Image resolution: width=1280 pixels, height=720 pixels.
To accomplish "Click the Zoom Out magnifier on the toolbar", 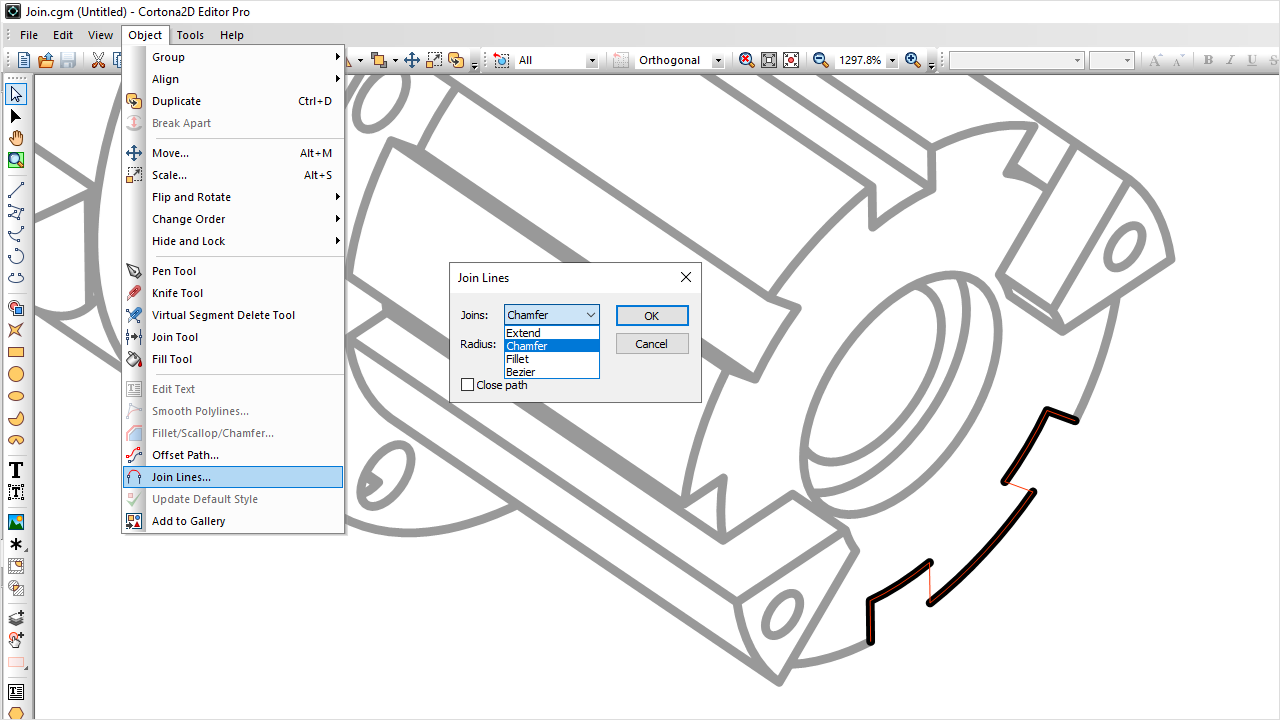I will 820,60.
